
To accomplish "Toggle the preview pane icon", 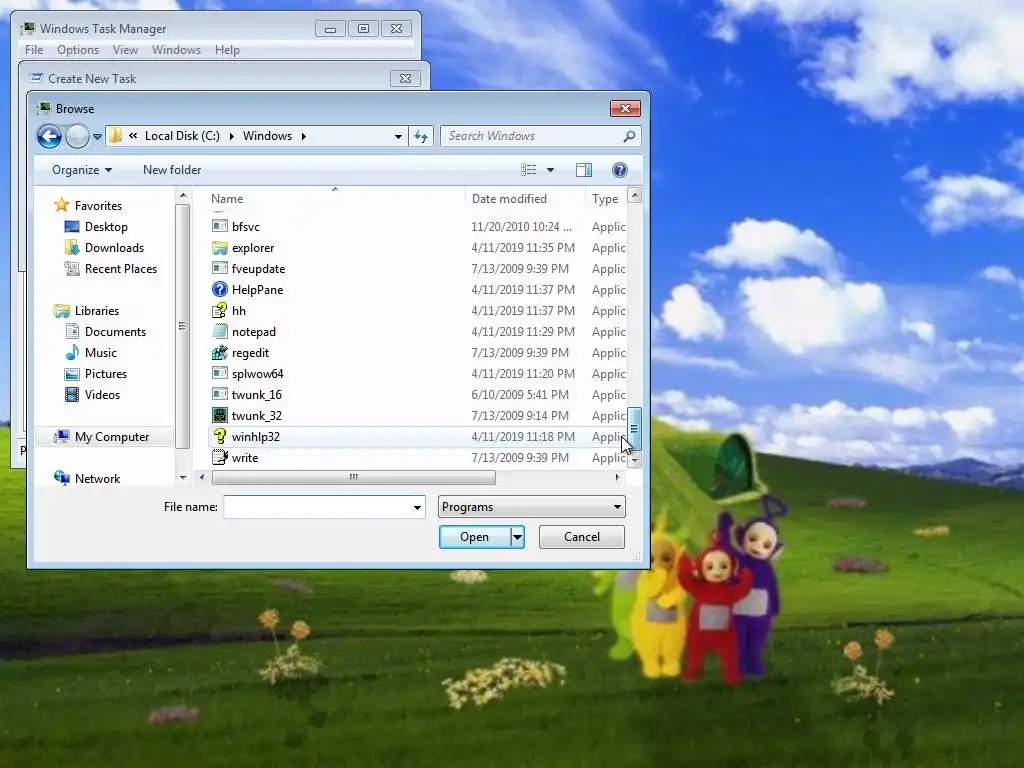I will point(584,170).
